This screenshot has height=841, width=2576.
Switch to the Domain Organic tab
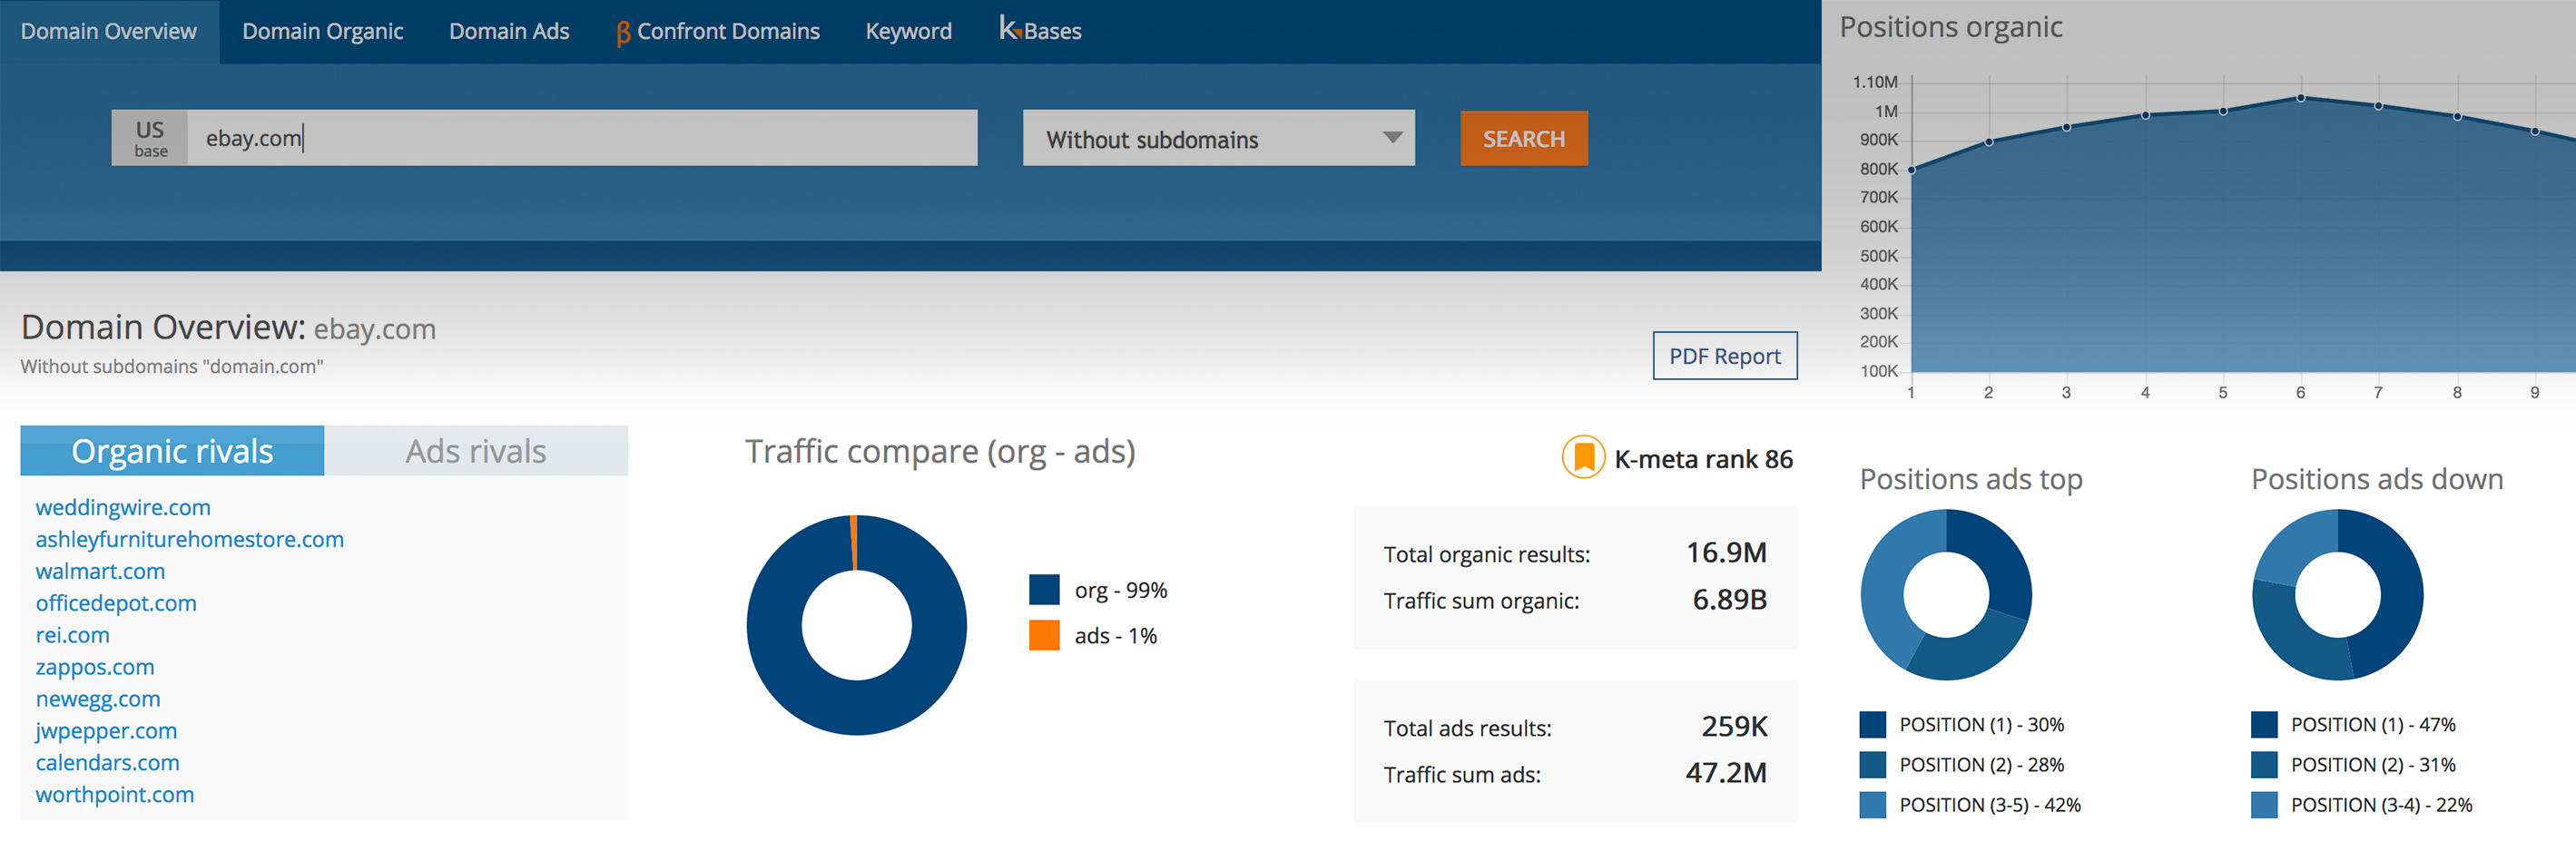322,31
